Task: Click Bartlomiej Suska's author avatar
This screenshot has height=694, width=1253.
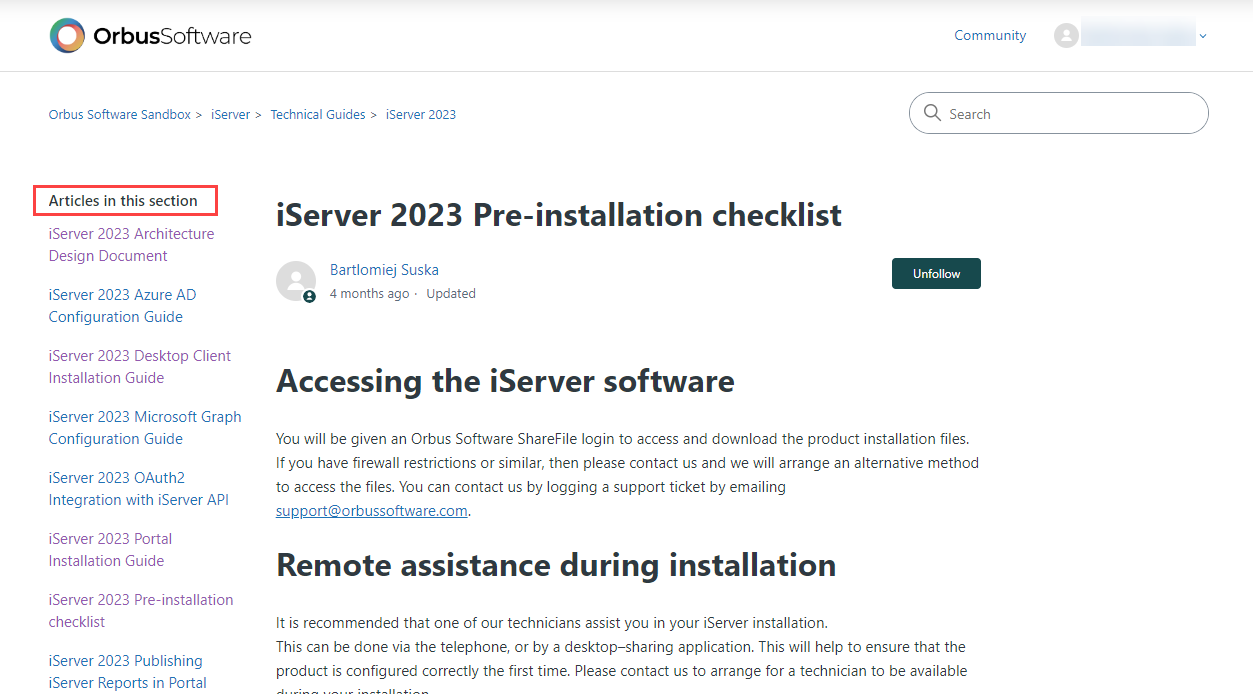Action: (296, 281)
